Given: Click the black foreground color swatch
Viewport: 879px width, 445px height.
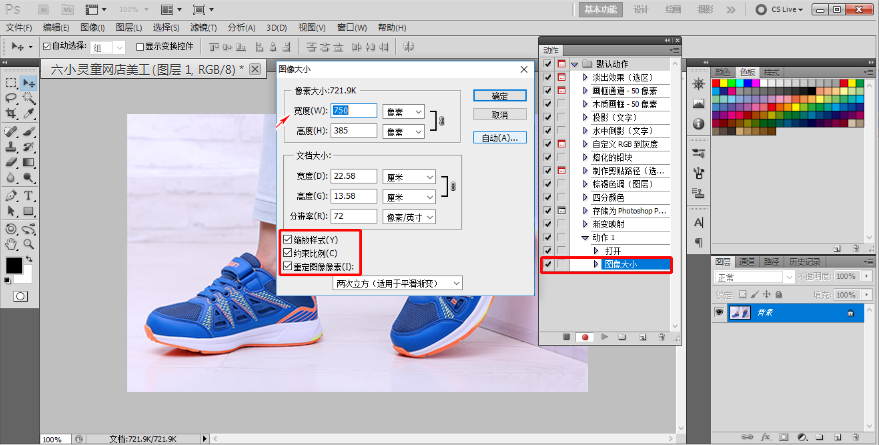Looking at the screenshot, I should click(15, 265).
